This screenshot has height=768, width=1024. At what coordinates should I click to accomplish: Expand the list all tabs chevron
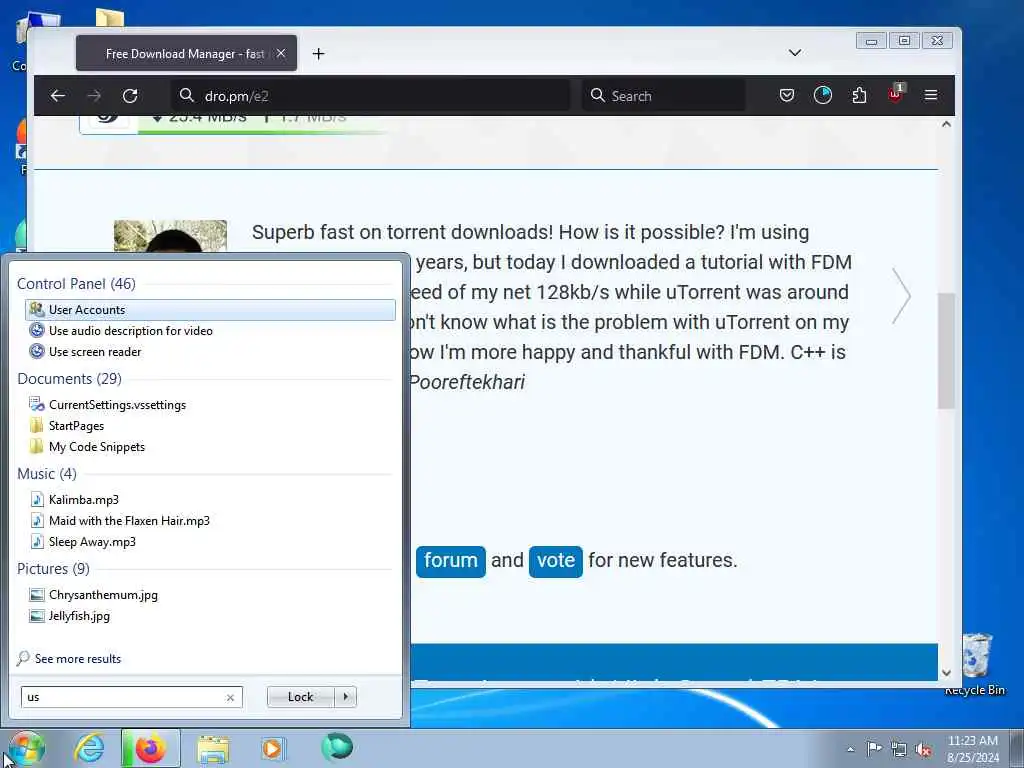point(795,53)
